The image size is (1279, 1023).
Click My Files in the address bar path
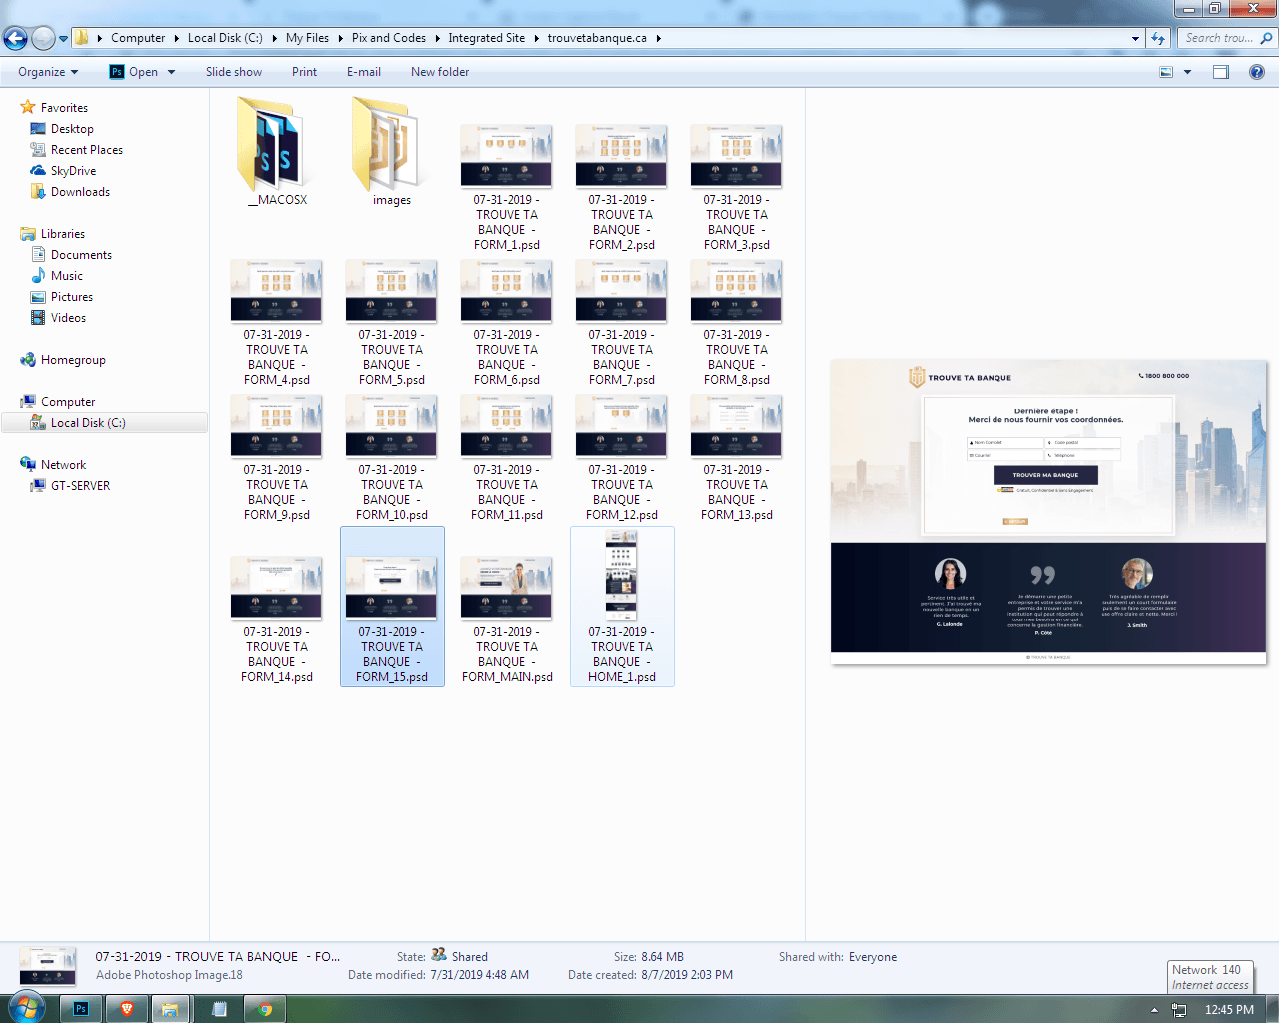(x=307, y=38)
